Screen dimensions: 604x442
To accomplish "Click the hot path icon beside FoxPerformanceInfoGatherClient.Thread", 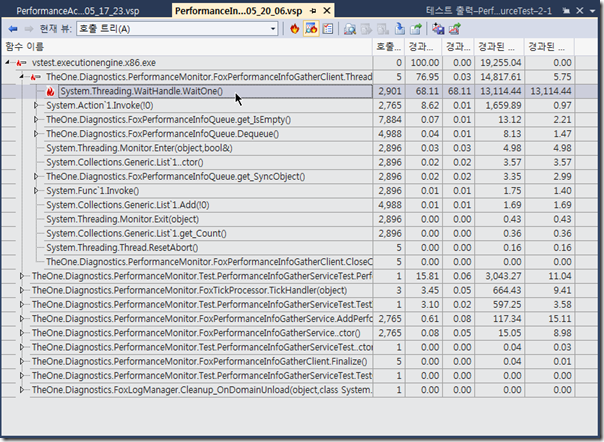I will 36,77.
